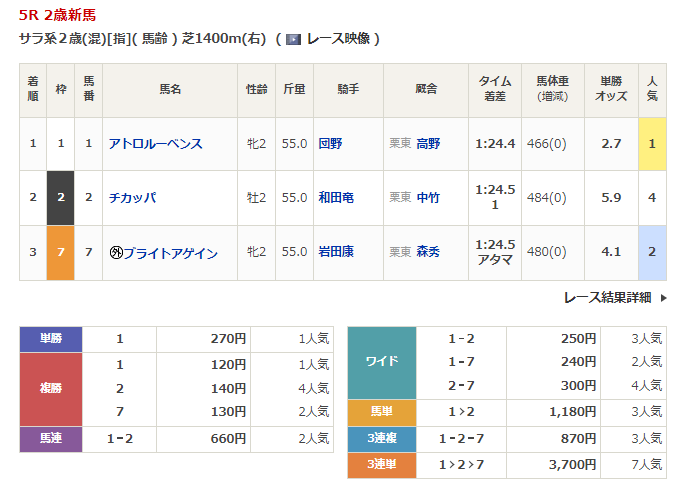The image size is (681, 484).
Task: Click the orange frame number 7 cell
Action: point(61,253)
